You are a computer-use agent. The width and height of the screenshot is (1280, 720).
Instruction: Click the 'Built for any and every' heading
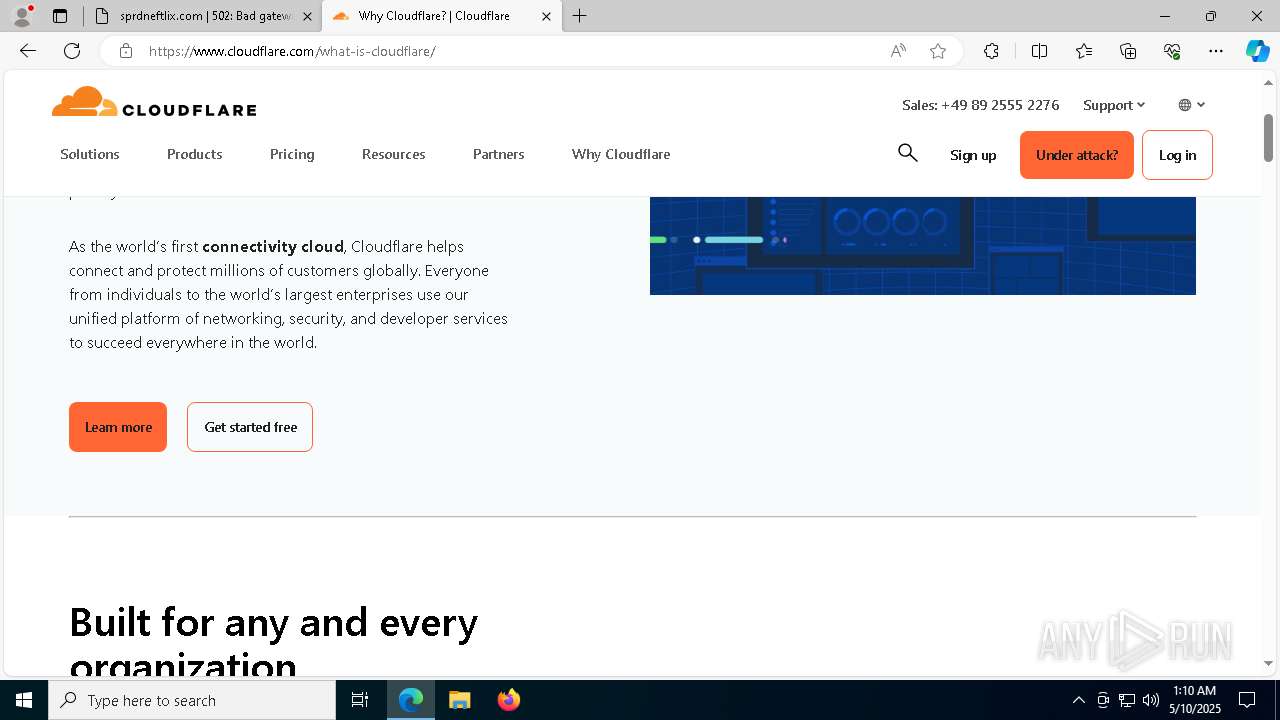[x=273, y=623]
